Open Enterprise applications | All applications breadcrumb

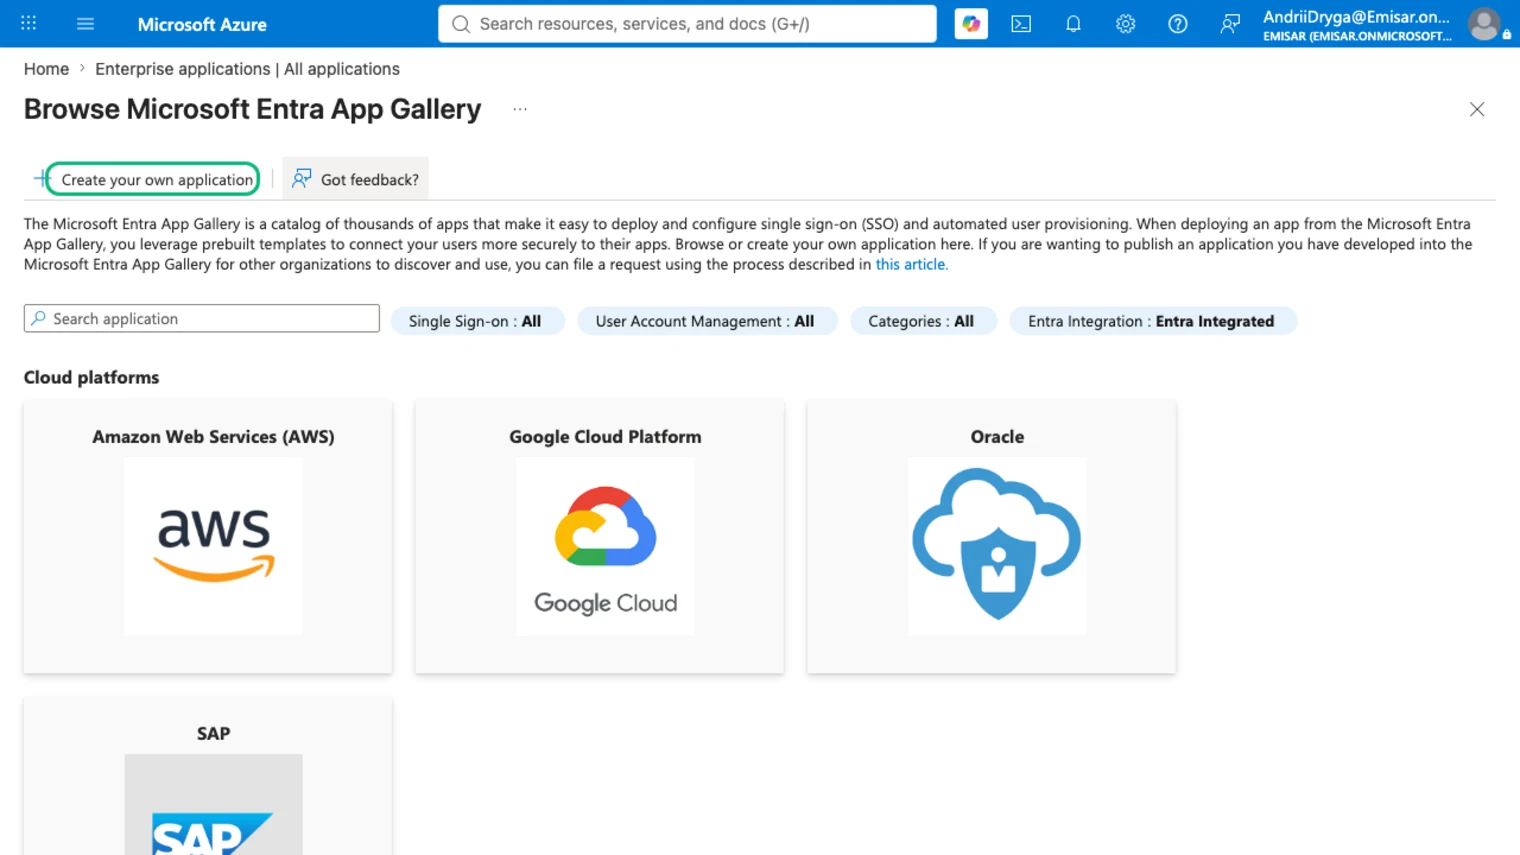[x=247, y=69]
